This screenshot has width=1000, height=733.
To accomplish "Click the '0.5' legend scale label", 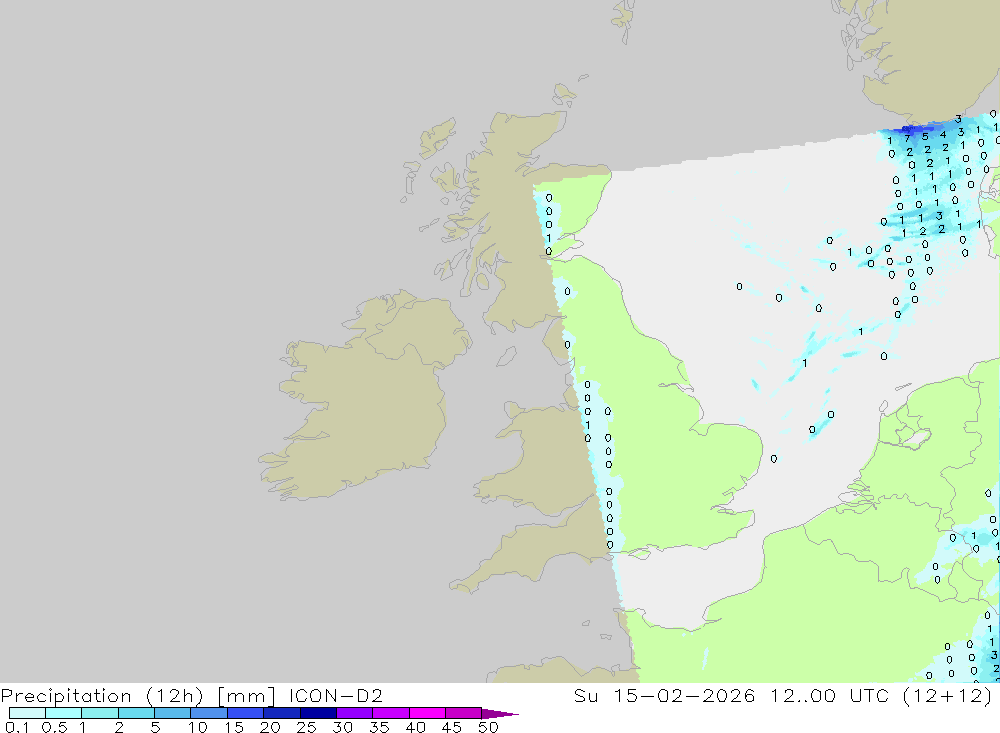I will click(x=54, y=727).
